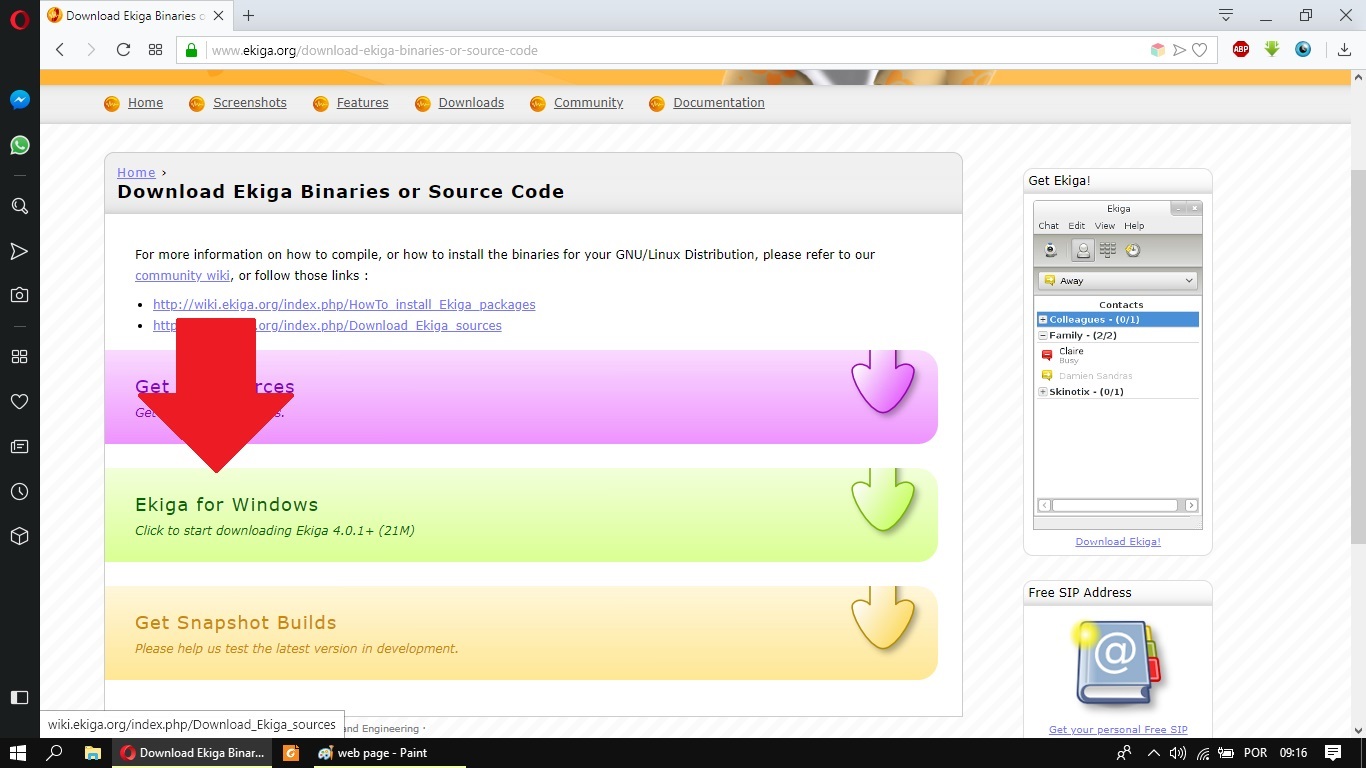This screenshot has height=768, width=1366.
Task: Click the Ekiga app screenshot thumbnail
Action: point(1118,365)
